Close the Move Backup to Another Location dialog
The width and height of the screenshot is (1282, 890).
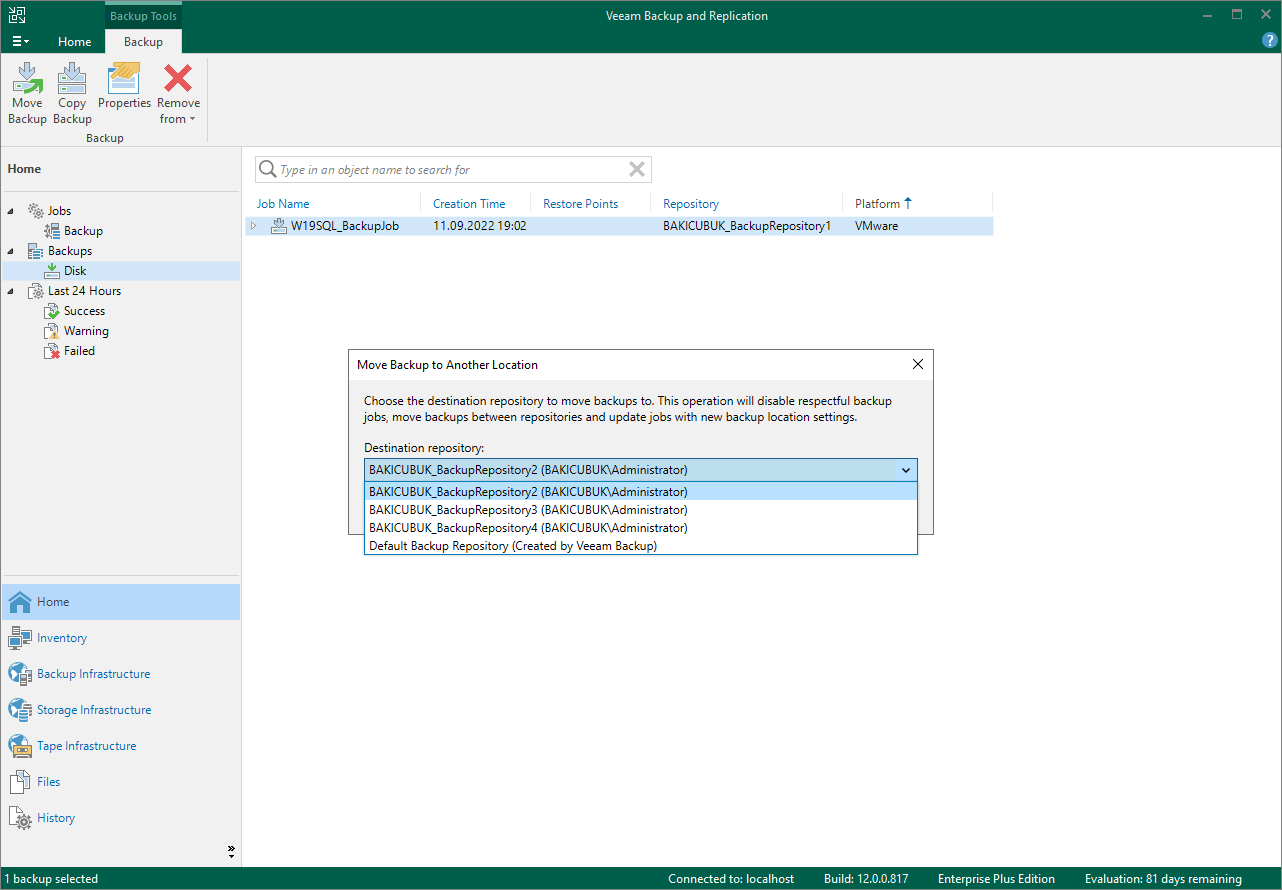coord(918,365)
